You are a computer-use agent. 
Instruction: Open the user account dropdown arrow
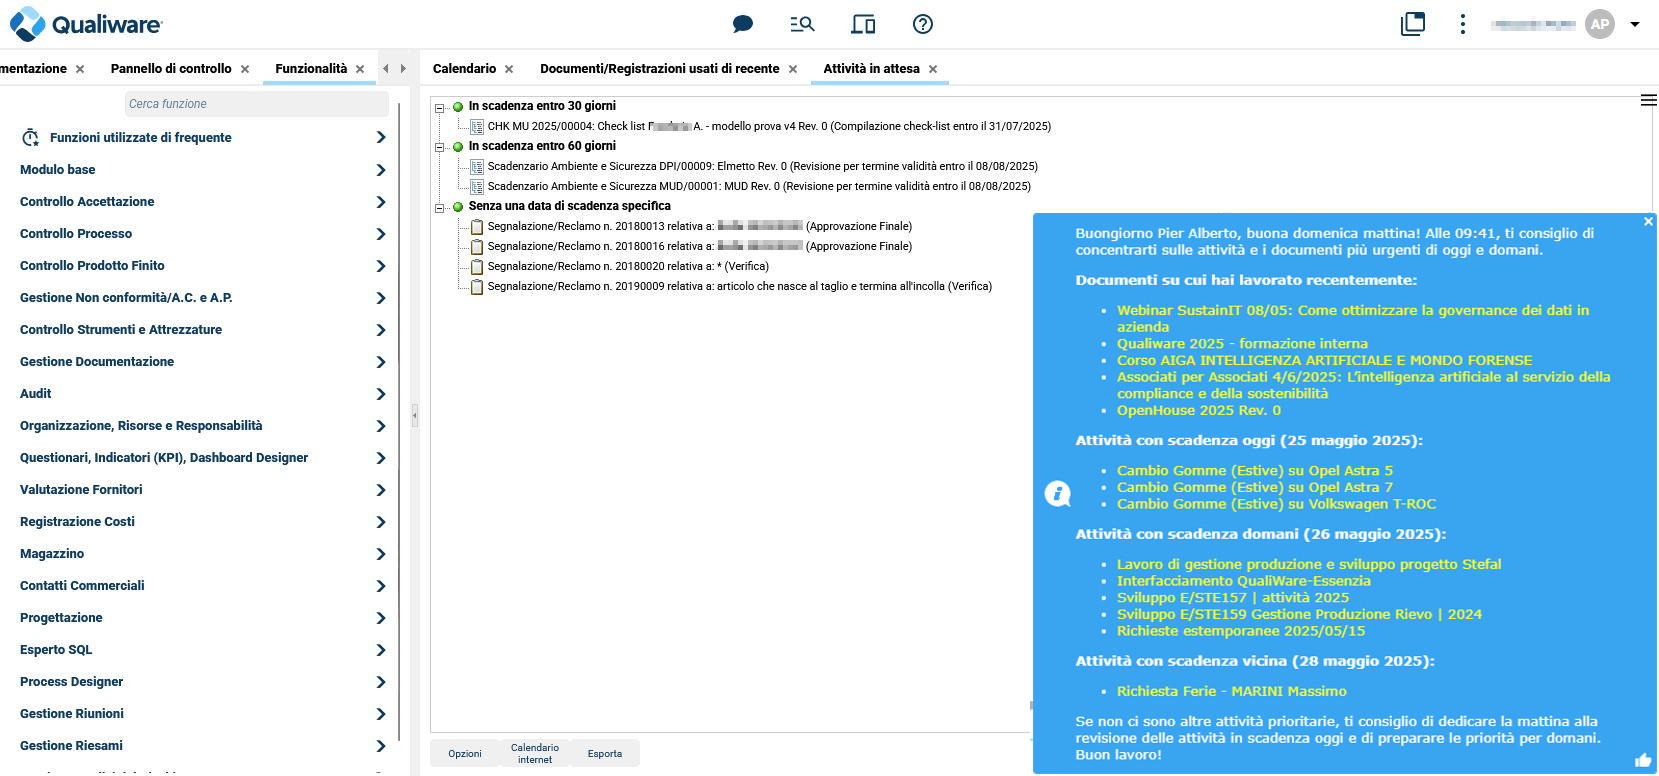tap(1635, 24)
